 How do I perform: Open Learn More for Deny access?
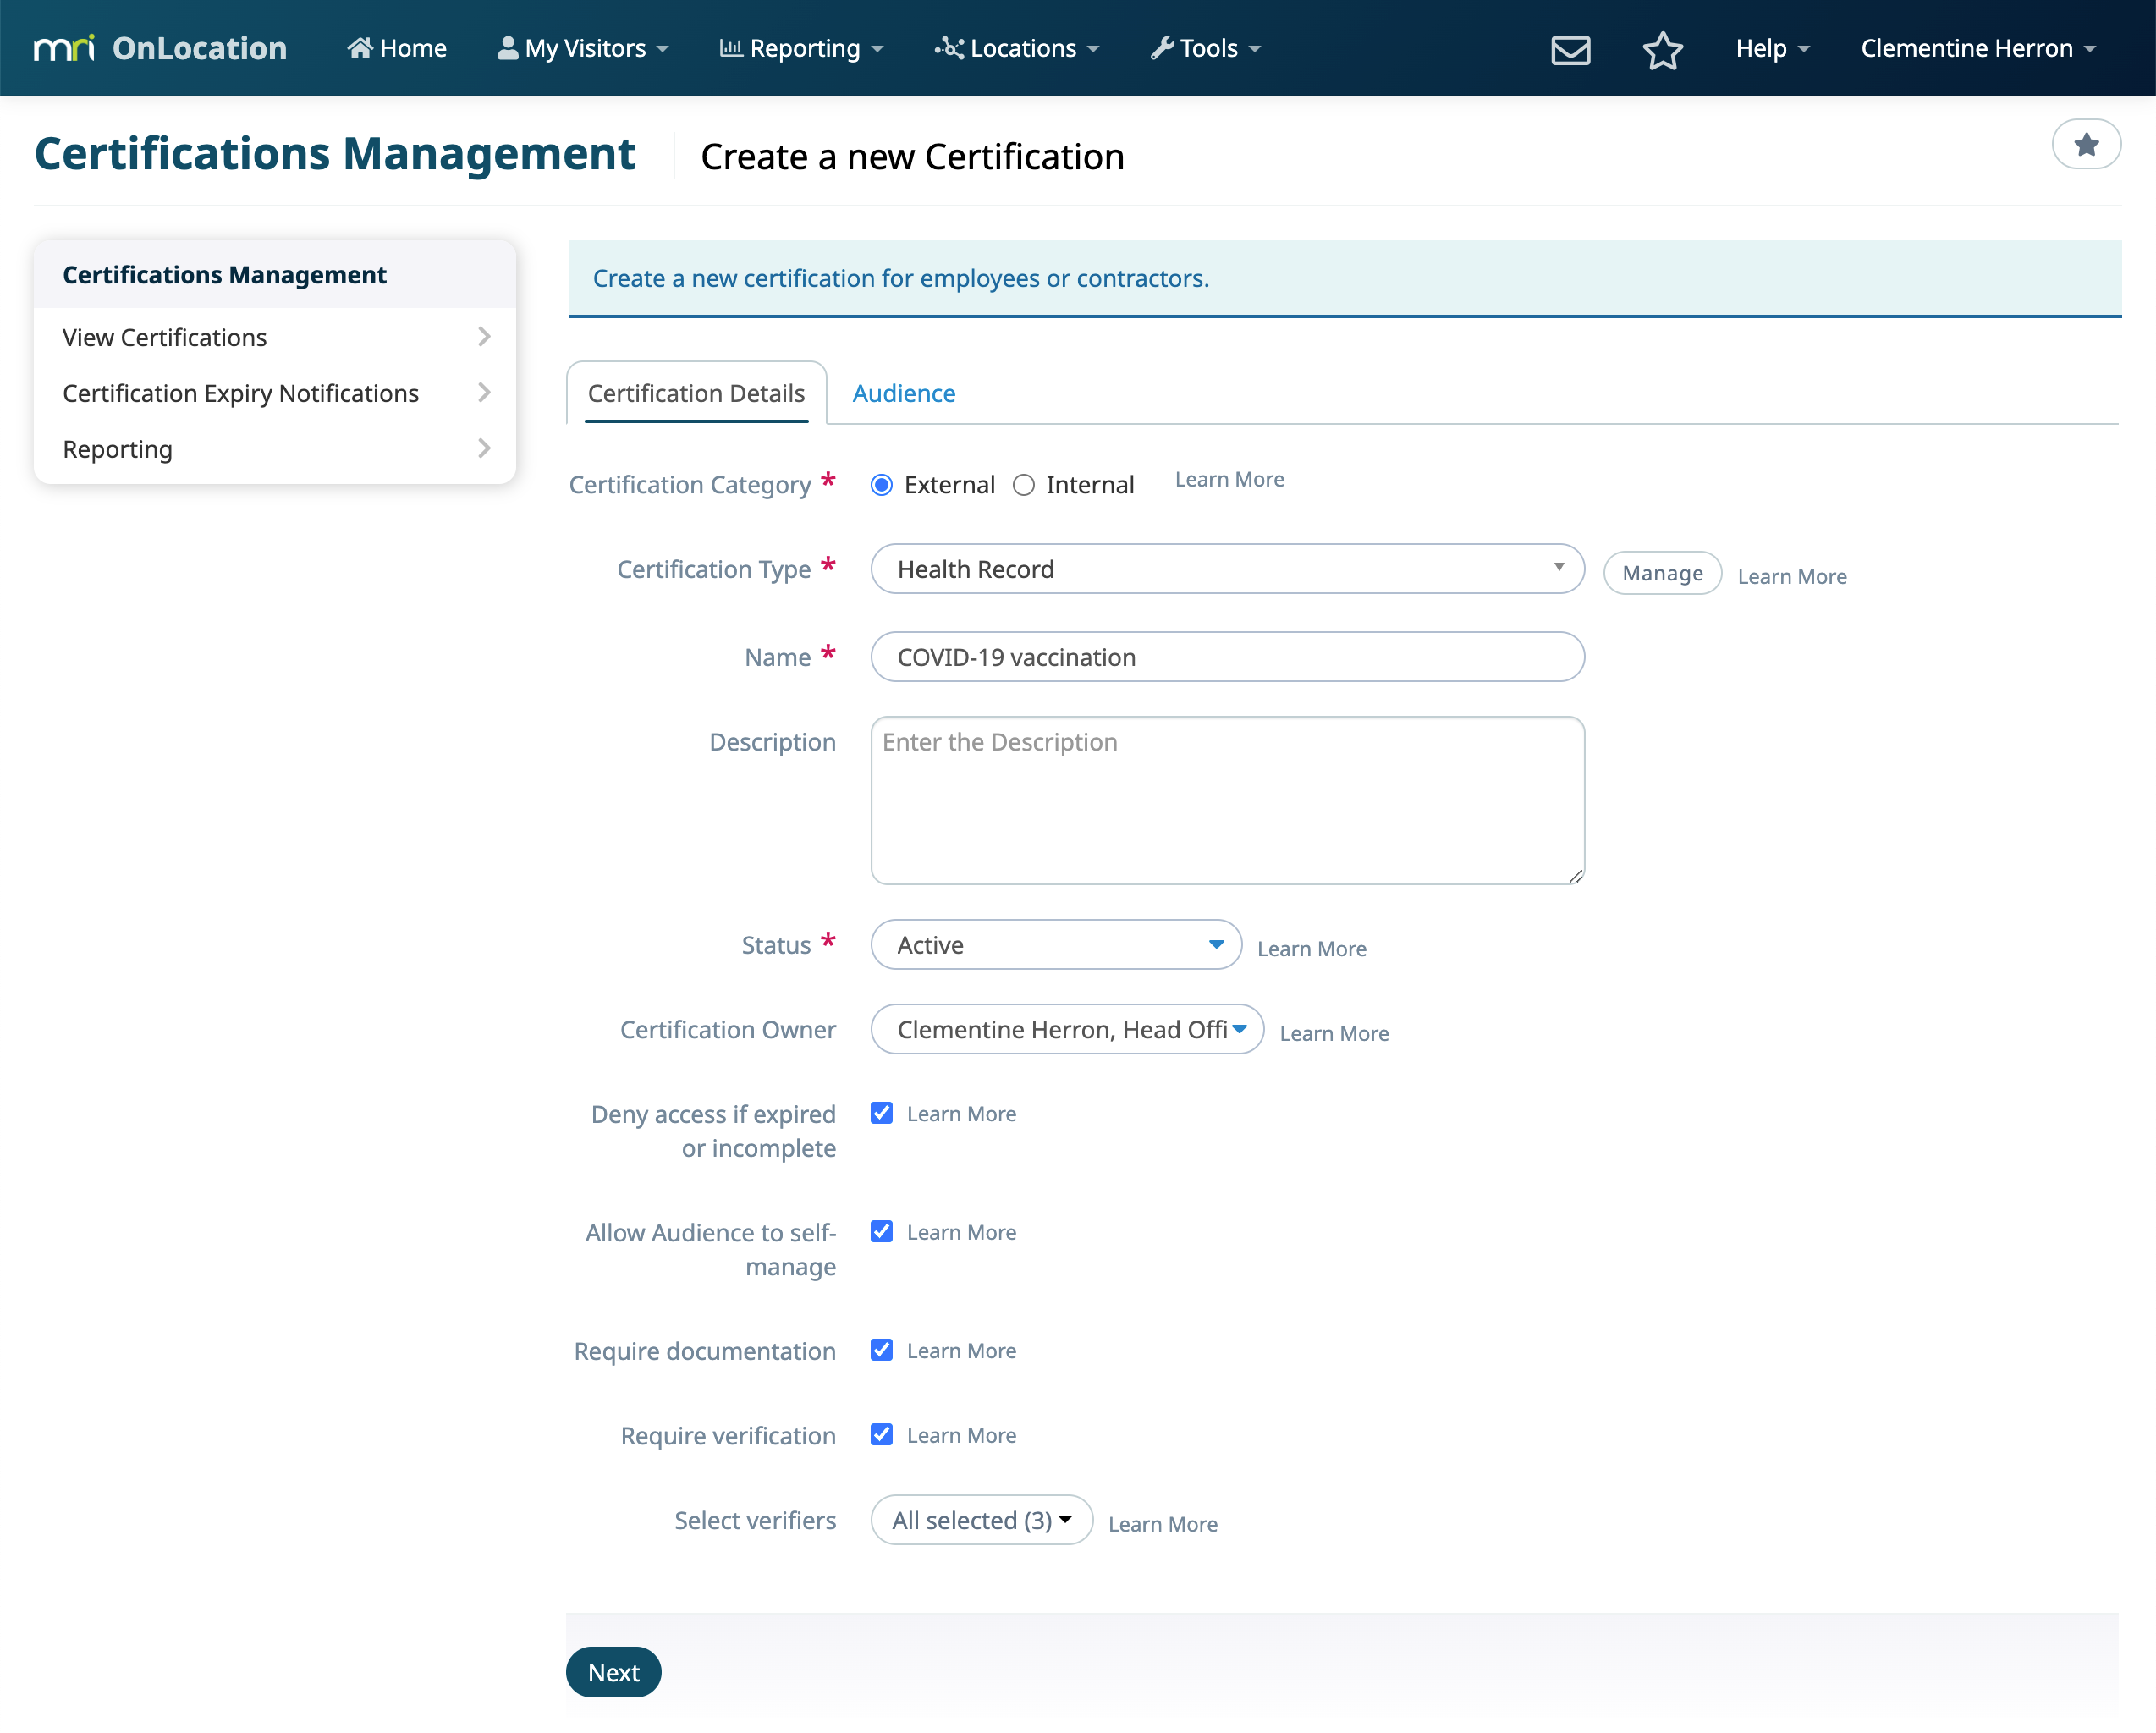coord(961,1114)
